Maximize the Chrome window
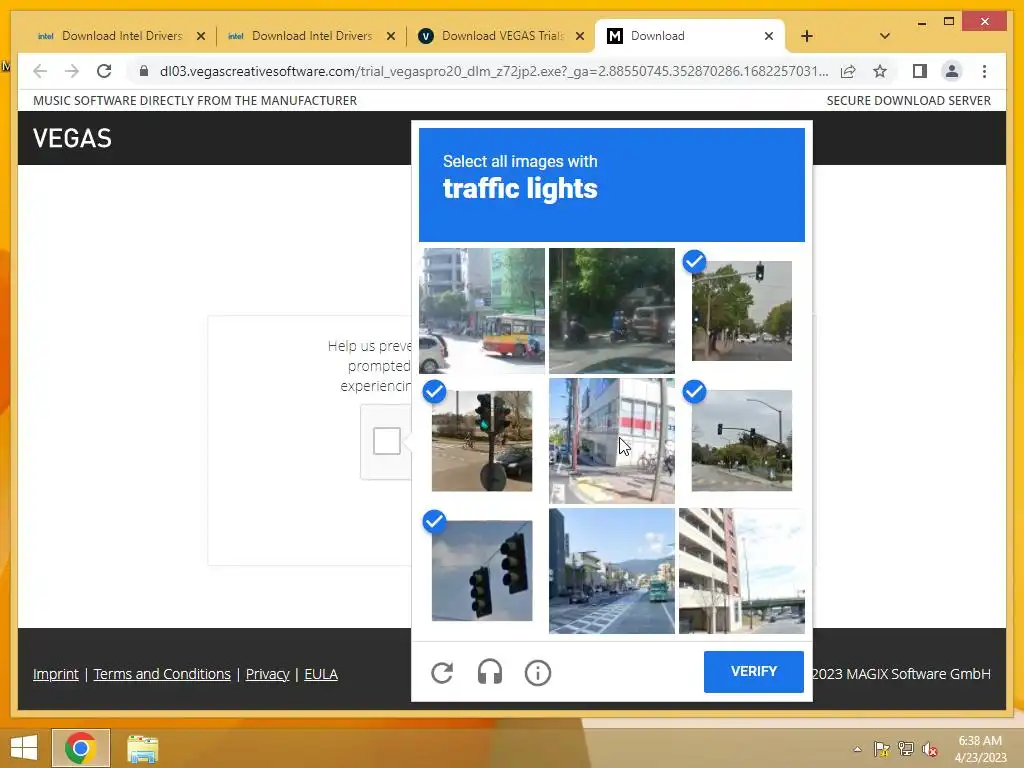Screen dimensions: 1024x768 pyautogui.click(x=949, y=22)
